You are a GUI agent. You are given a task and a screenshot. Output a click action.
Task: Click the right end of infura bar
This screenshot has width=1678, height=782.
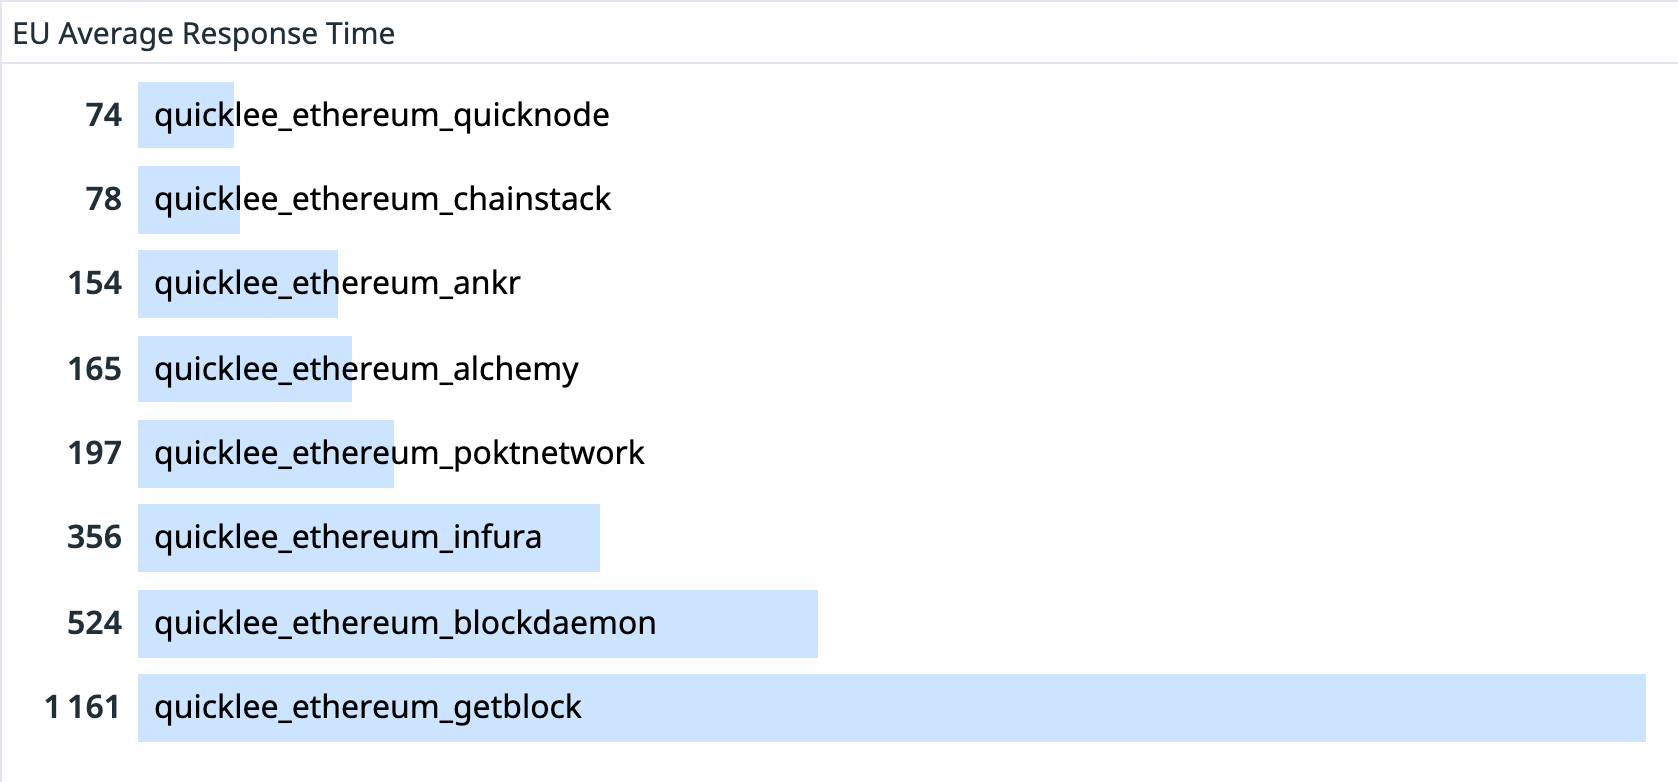tap(592, 538)
